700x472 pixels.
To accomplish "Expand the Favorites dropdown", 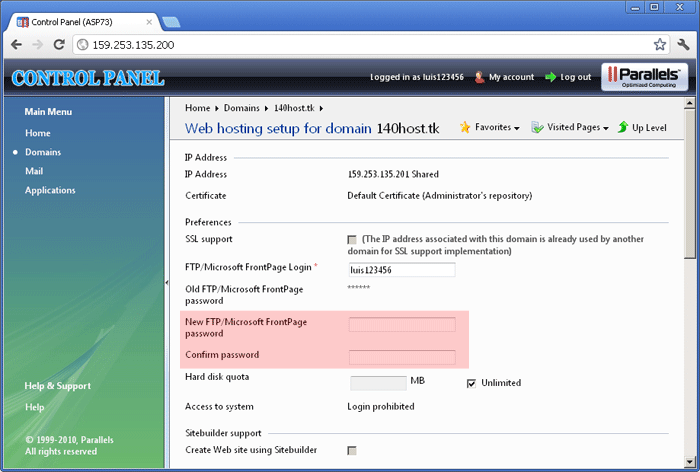I will 490,128.
